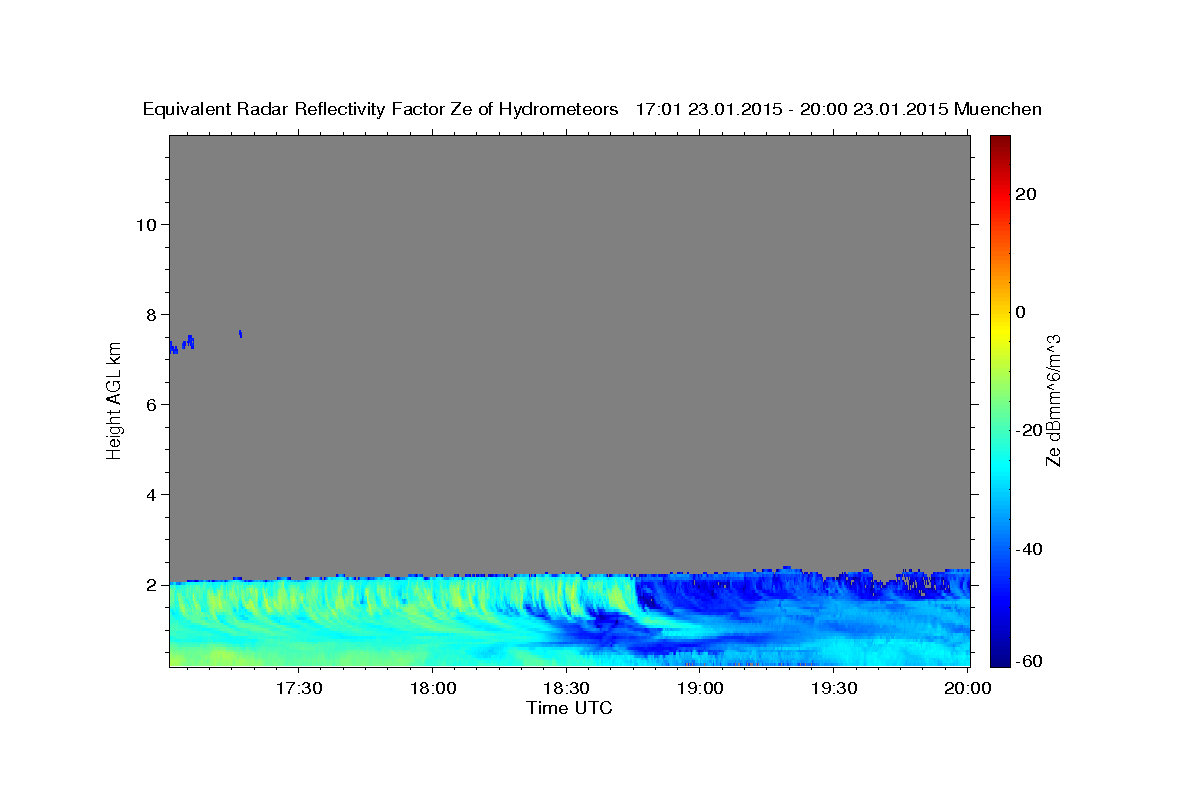Click the location label 'Muenchen'
This screenshot has height=800, width=1200.
(999, 109)
